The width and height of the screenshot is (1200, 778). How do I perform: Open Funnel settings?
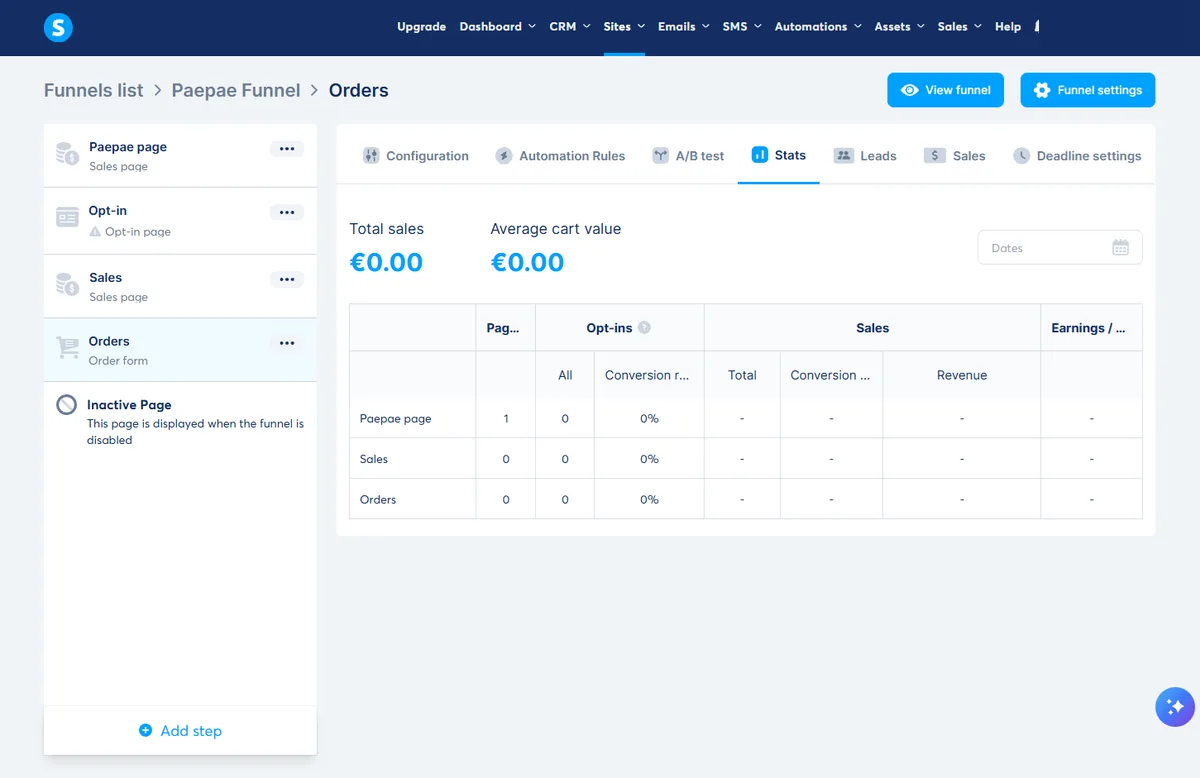pos(1088,90)
